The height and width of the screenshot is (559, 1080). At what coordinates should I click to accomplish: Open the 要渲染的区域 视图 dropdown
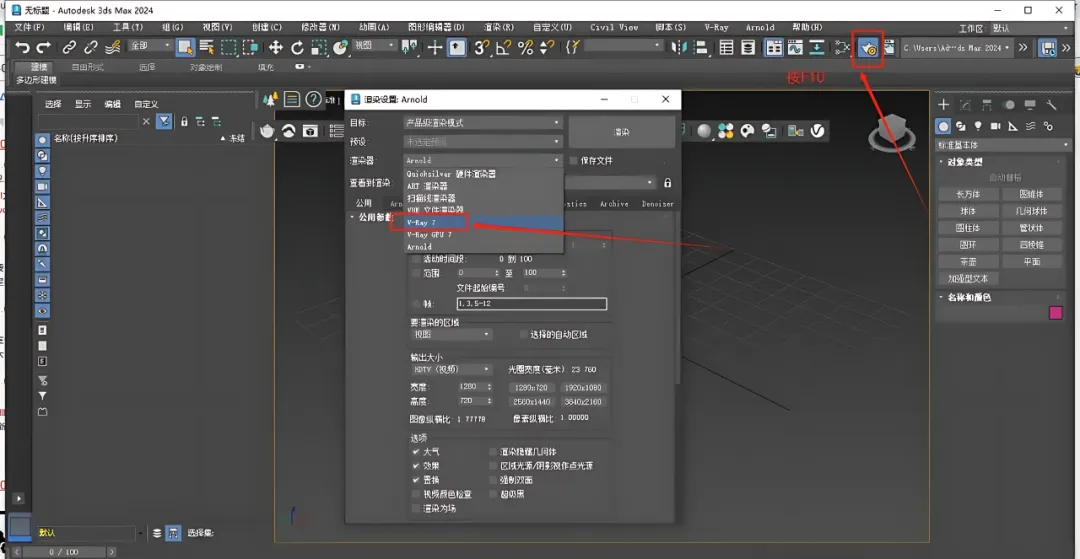(451, 335)
